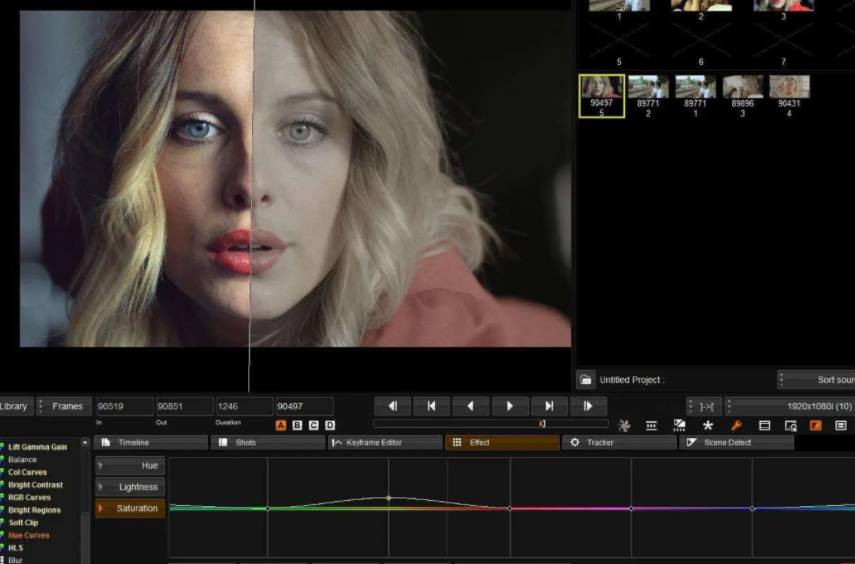Jump to next shot with transport button
This screenshot has width=855, height=564.
549,406
